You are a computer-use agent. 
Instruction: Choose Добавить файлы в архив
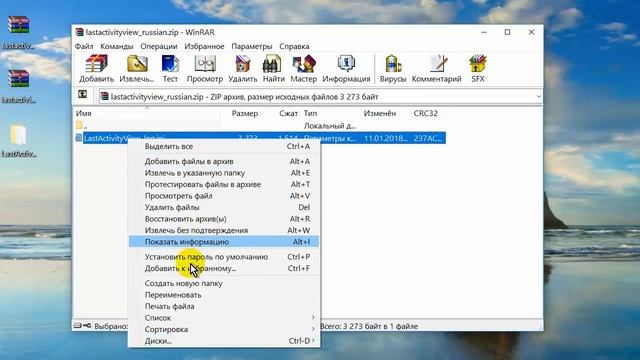224,161
